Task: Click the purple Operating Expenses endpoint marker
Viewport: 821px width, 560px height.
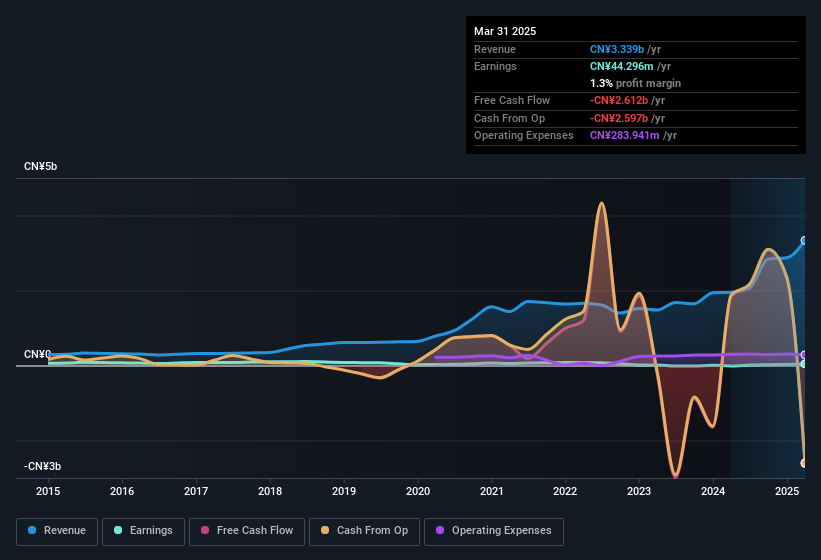Action: 804,355
